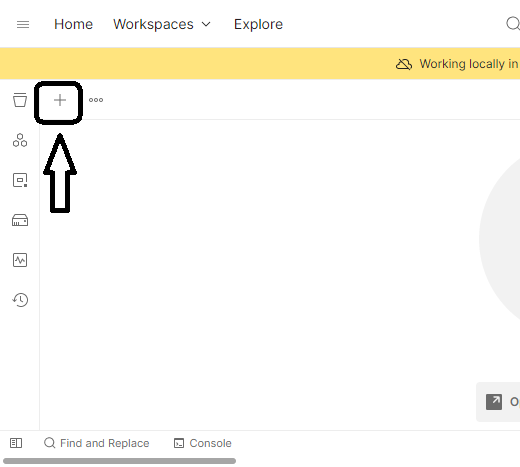
Task: Open the Console panel
Action: (202, 443)
